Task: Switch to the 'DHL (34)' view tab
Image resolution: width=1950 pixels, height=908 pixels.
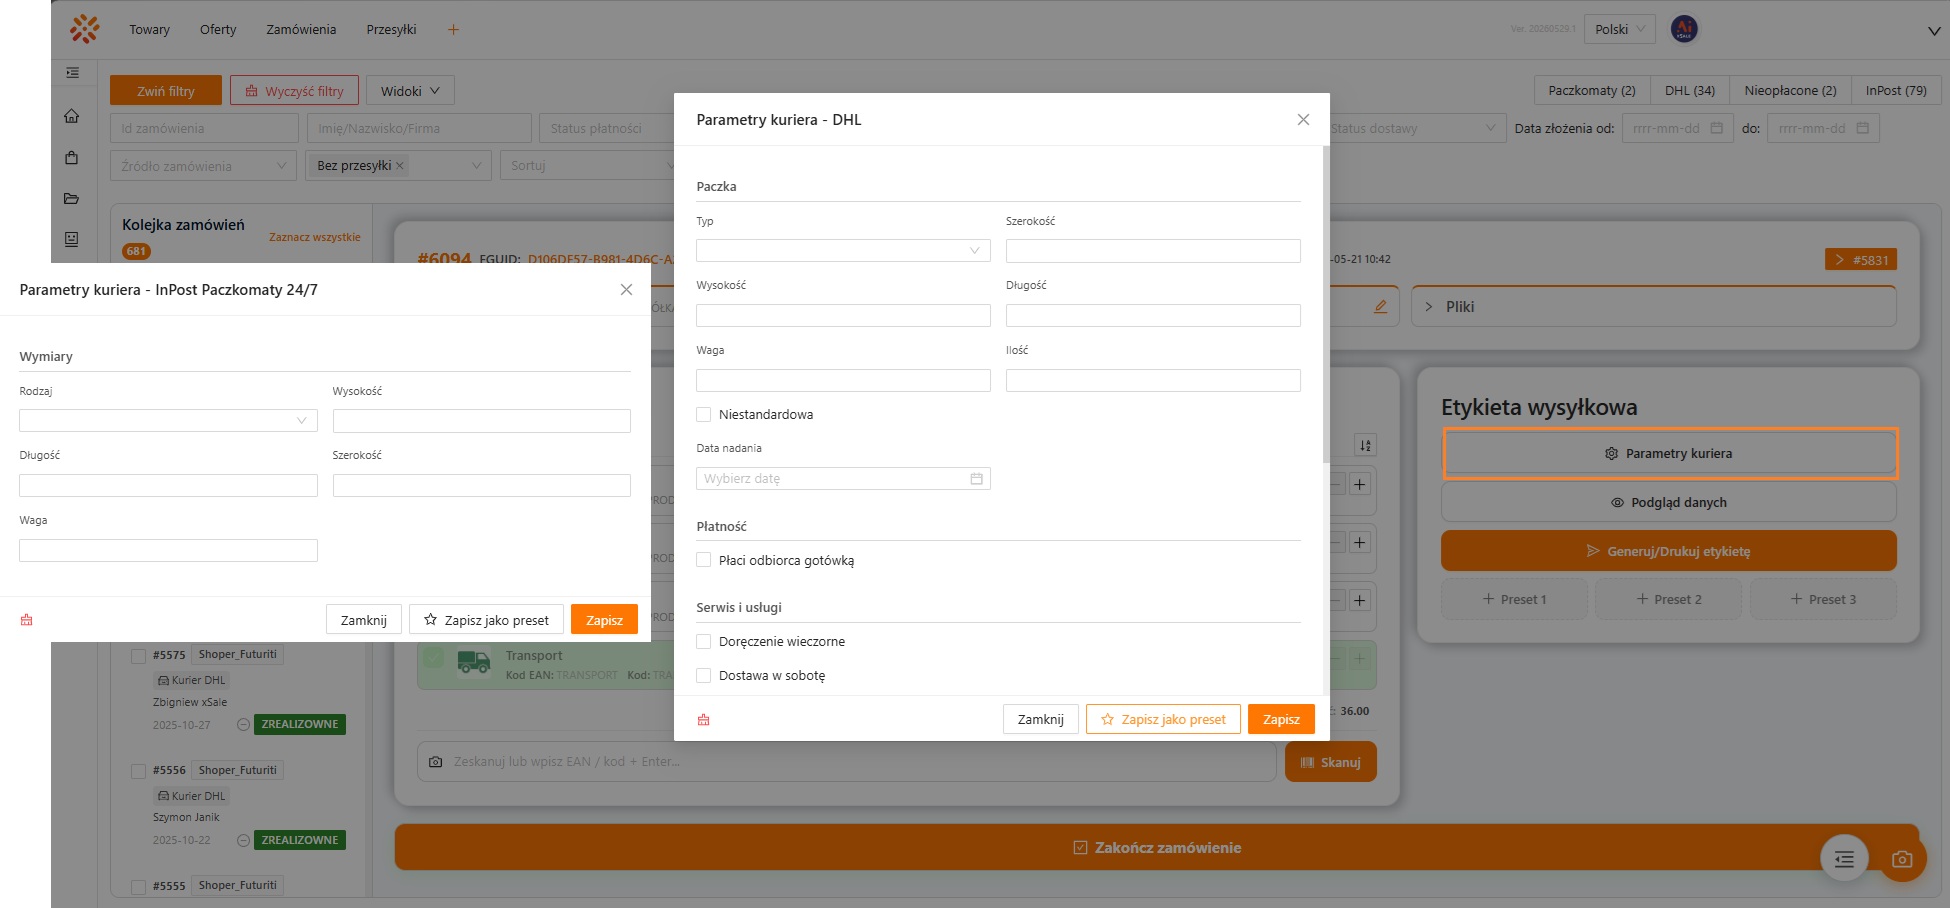Action: (x=1690, y=91)
